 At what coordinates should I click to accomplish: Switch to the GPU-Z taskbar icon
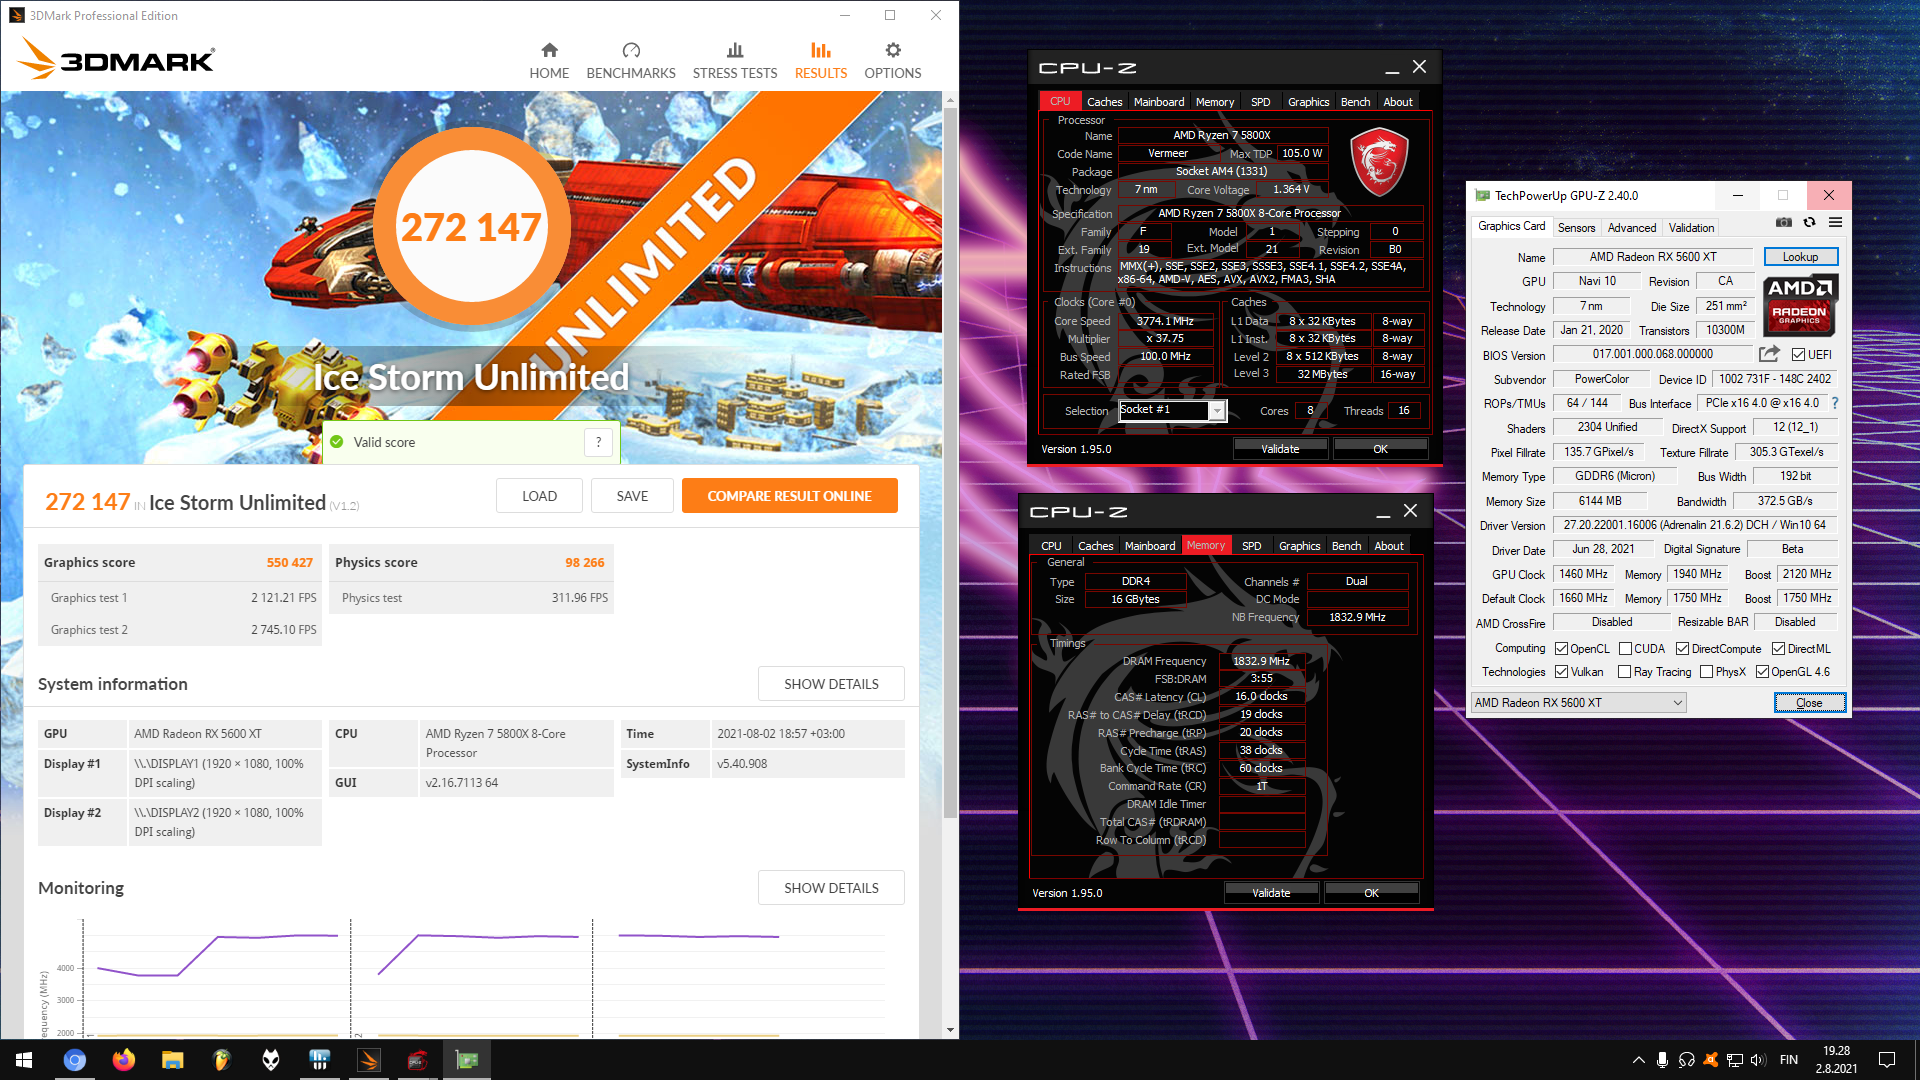click(467, 1060)
